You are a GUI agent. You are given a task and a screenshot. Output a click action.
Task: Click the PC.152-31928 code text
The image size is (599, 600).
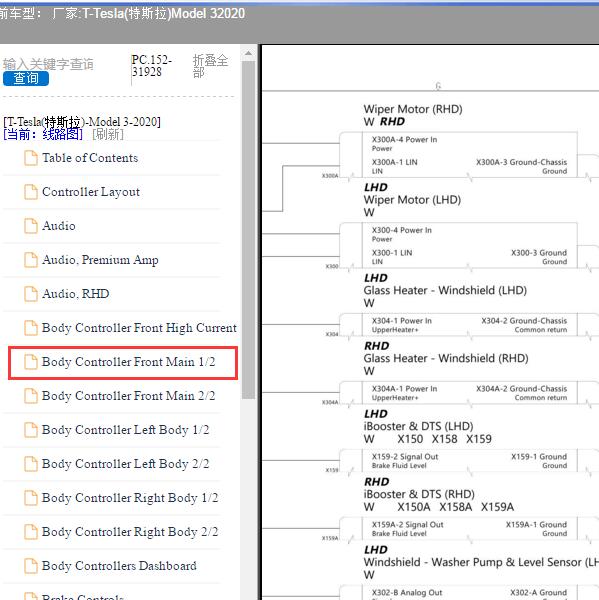pos(152,65)
